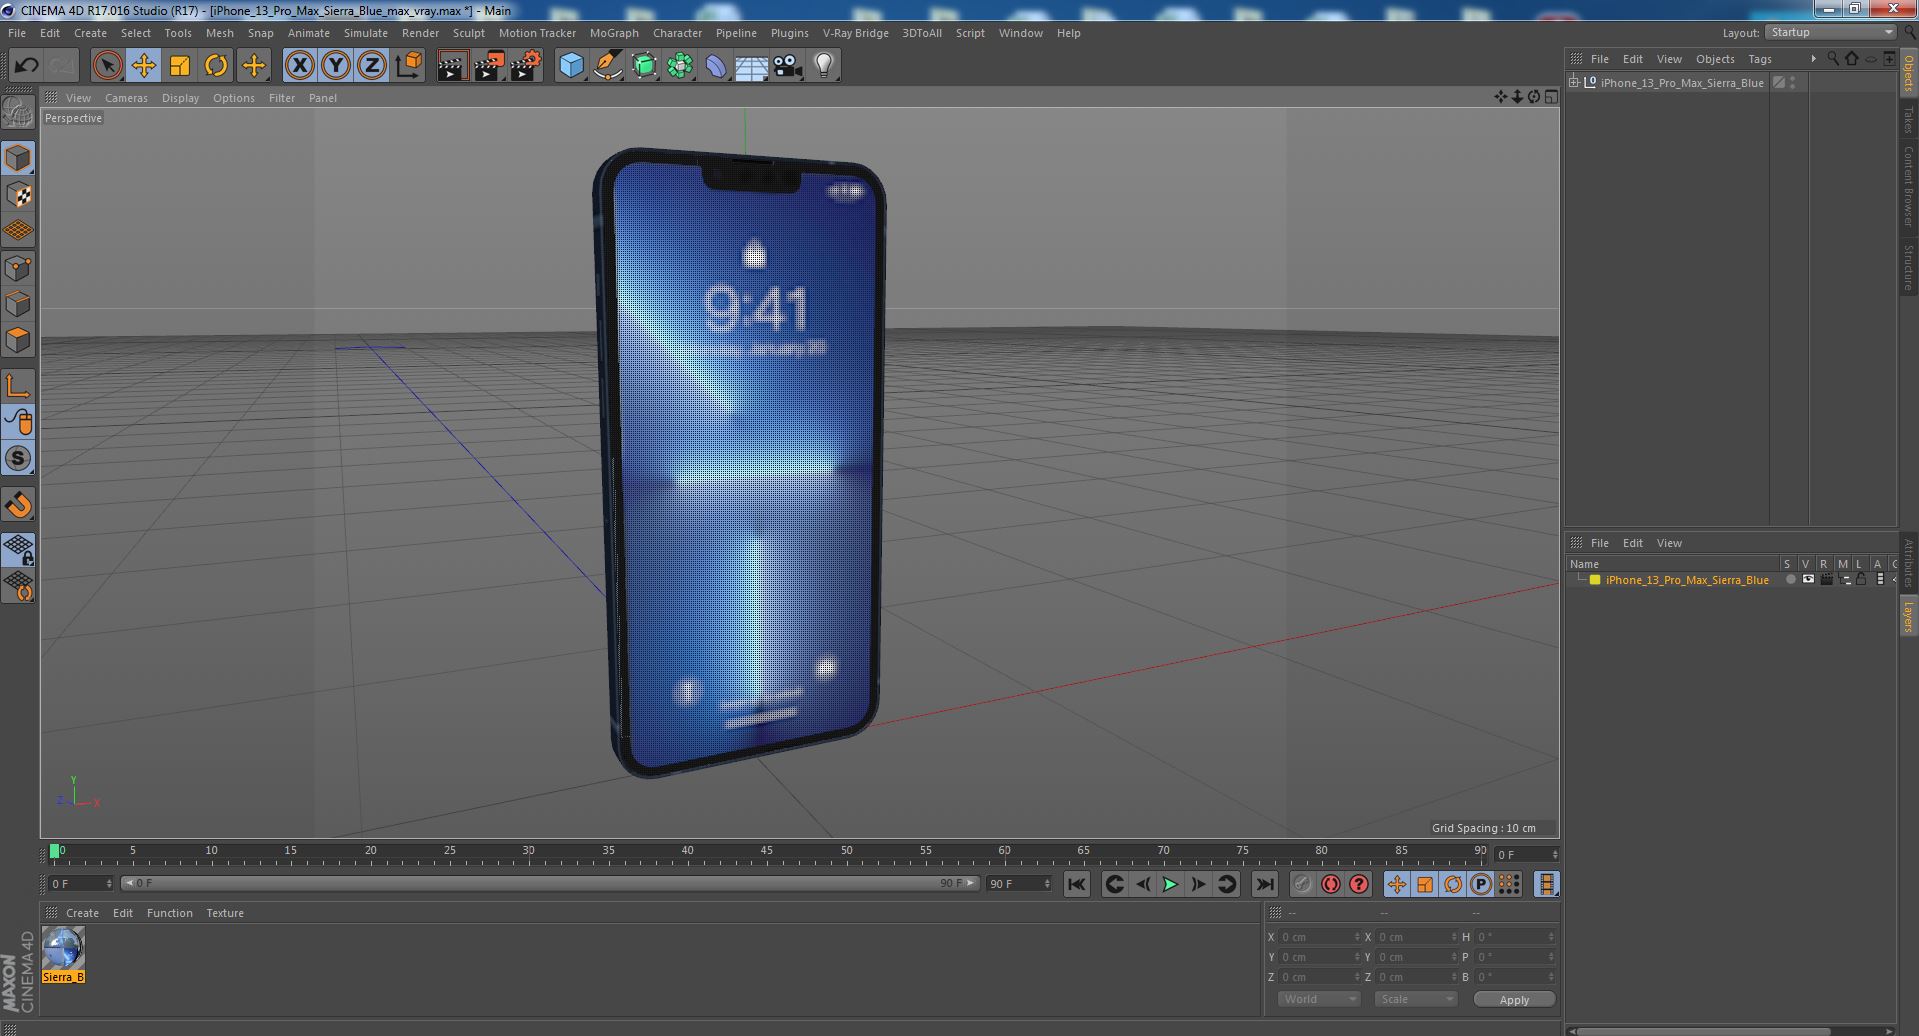Image resolution: width=1919 pixels, height=1036 pixels.
Task: Click the timeline preview range bar
Action: click(549, 883)
